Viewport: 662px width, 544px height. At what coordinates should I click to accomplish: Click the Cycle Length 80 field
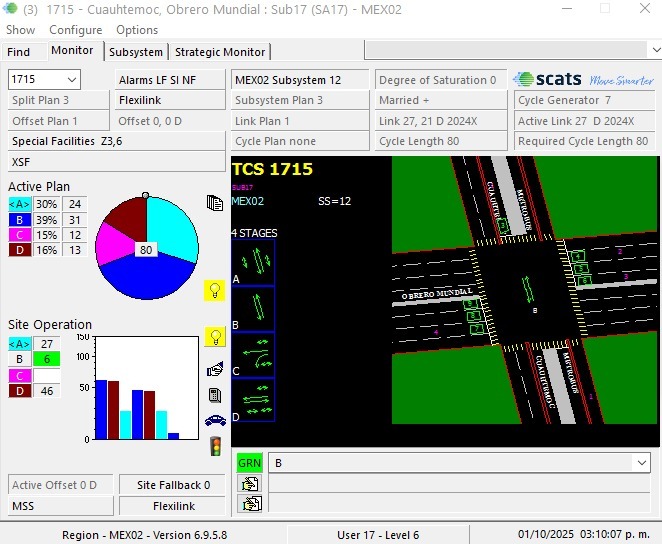tap(441, 141)
